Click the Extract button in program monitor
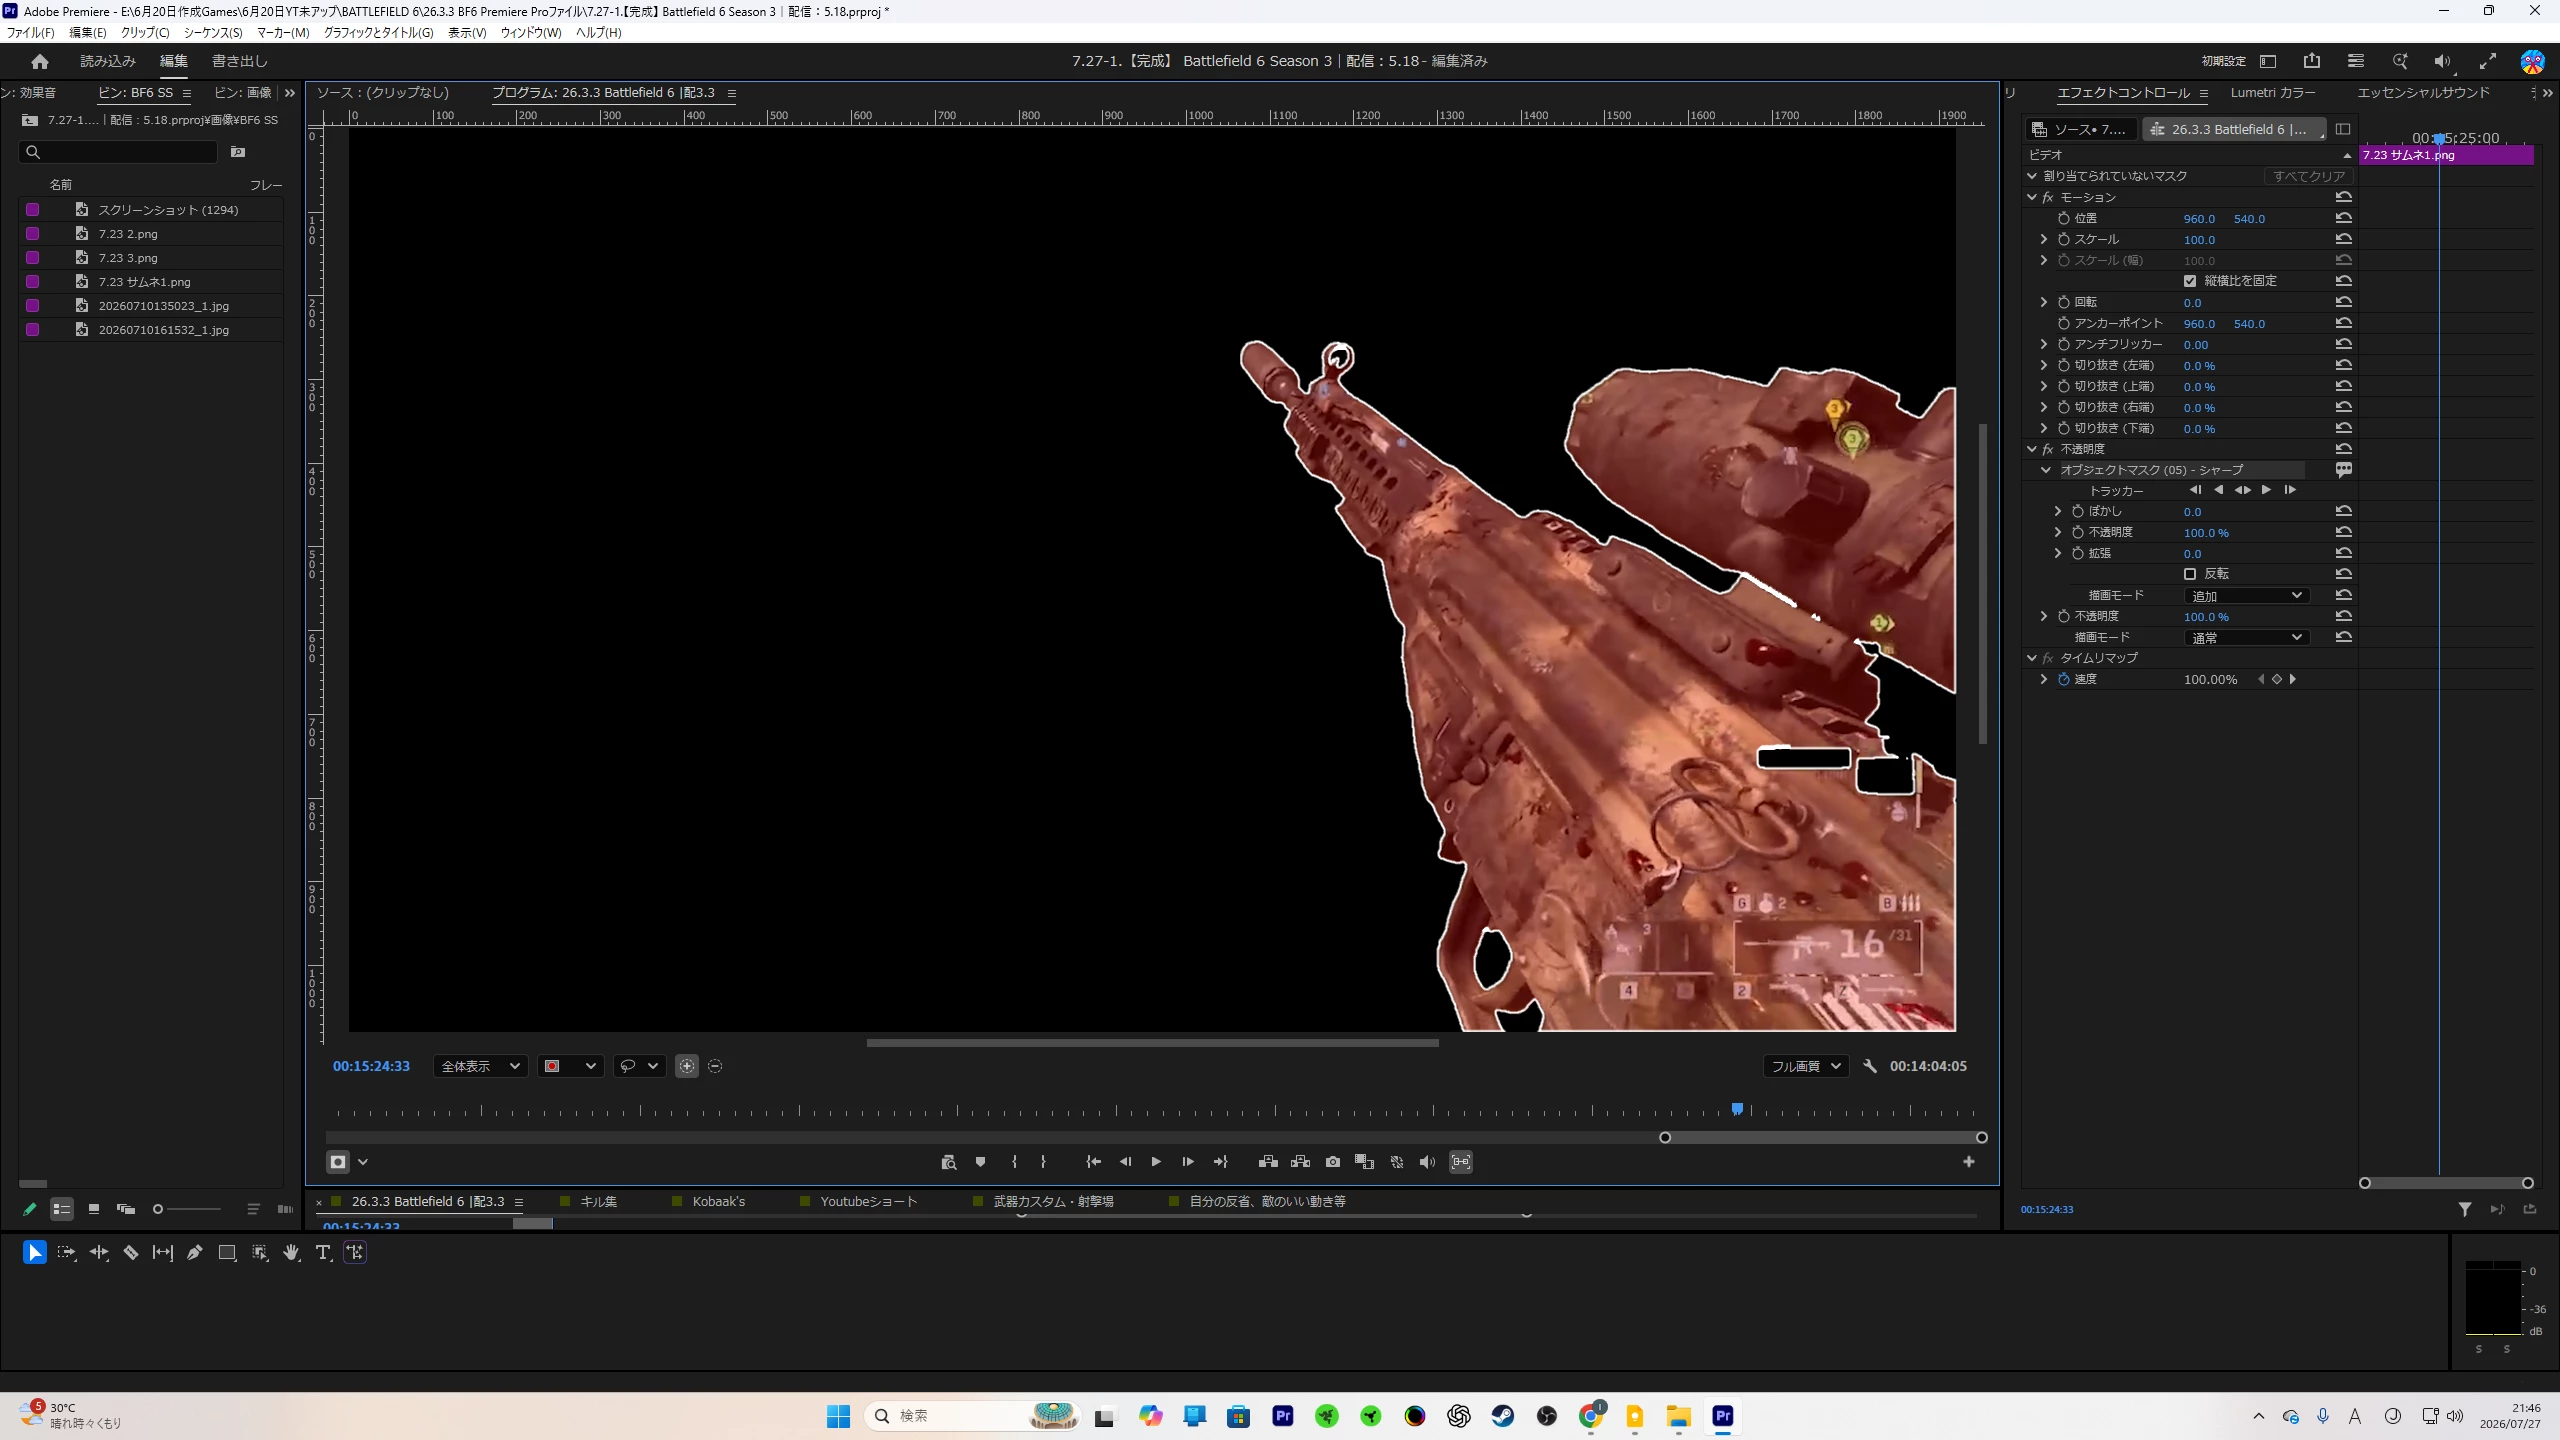Viewport: 2560px width, 1440px height. tap(1300, 1162)
